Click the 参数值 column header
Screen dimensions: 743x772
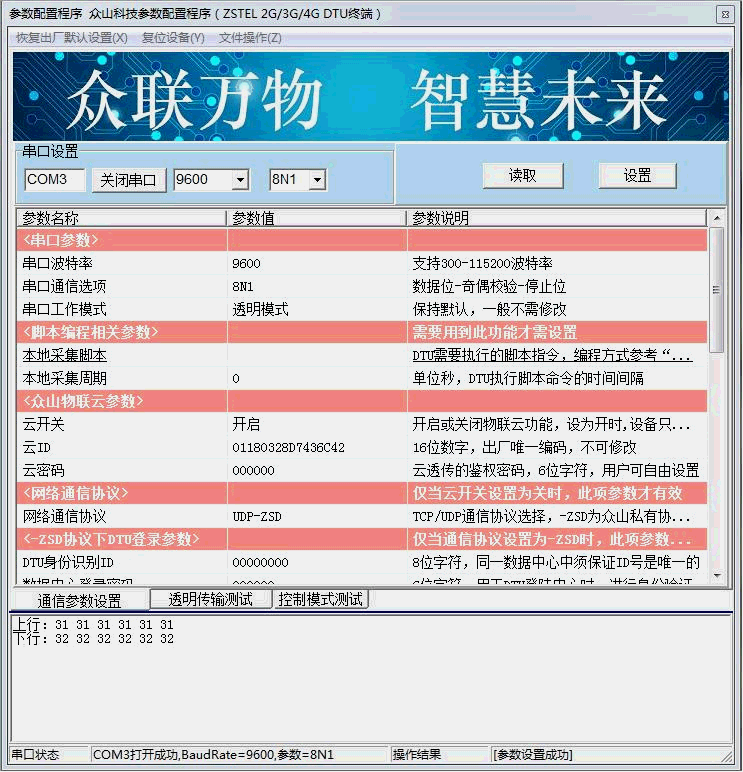317,218
